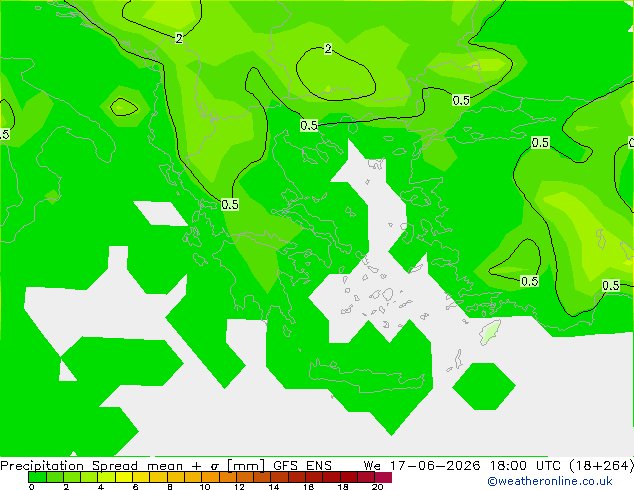634x490 pixels.
Task: Click the 'GFS ENS' model label
Action: point(302,465)
